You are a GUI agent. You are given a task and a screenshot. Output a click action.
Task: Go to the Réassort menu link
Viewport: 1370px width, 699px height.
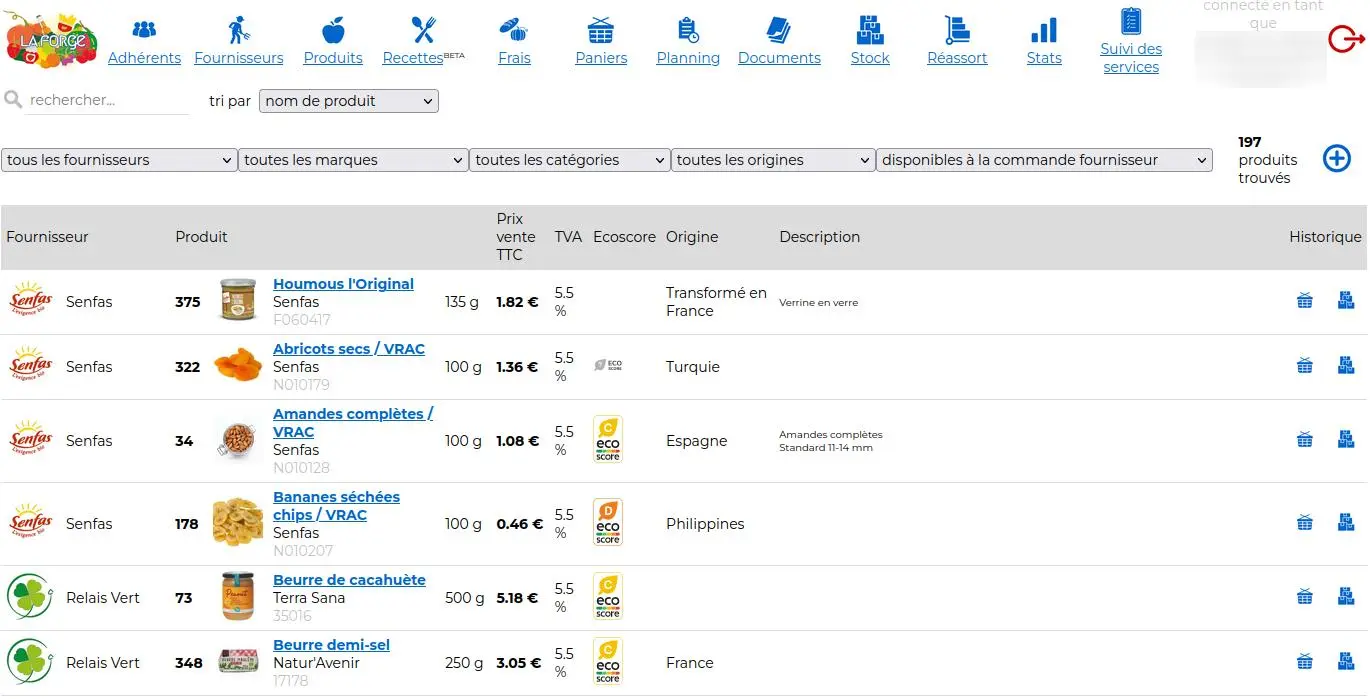point(957,58)
